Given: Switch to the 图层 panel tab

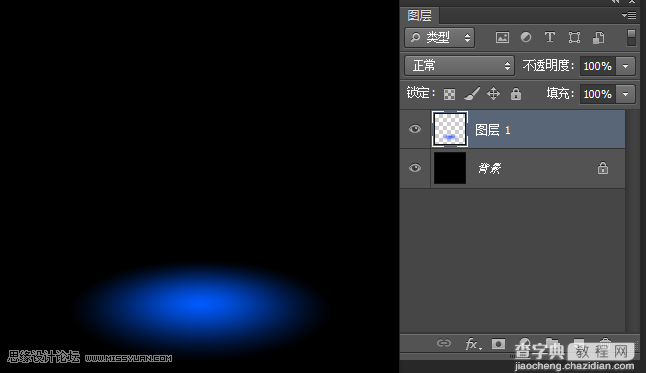Looking at the screenshot, I should click(419, 16).
